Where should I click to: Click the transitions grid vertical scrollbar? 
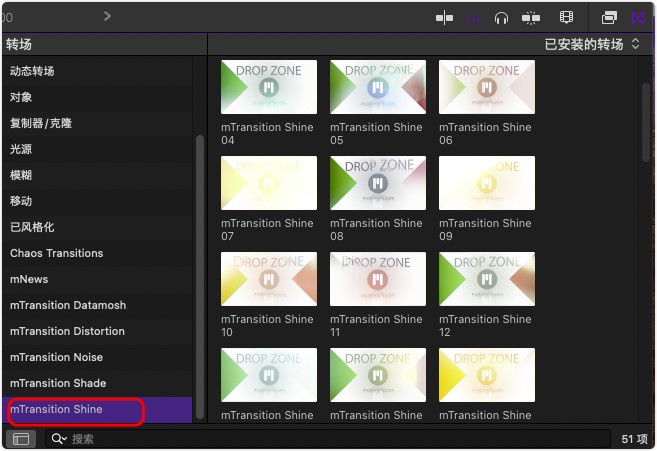point(646,122)
